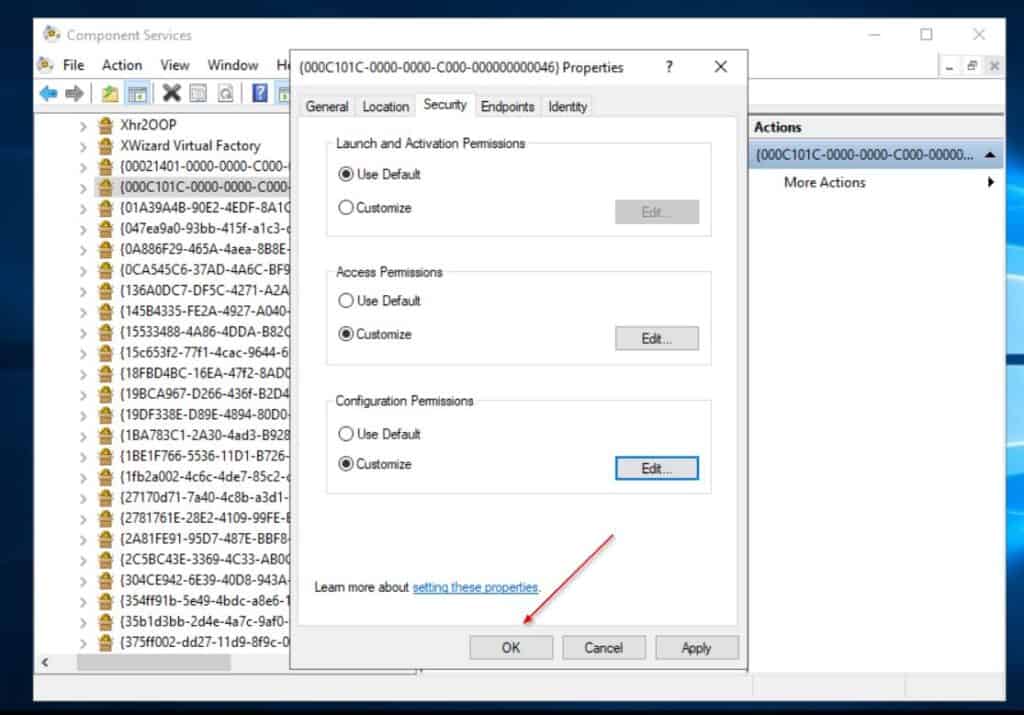The height and width of the screenshot is (715, 1024).
Task: Open the Window menu
Action: click(x=233, y=65)
